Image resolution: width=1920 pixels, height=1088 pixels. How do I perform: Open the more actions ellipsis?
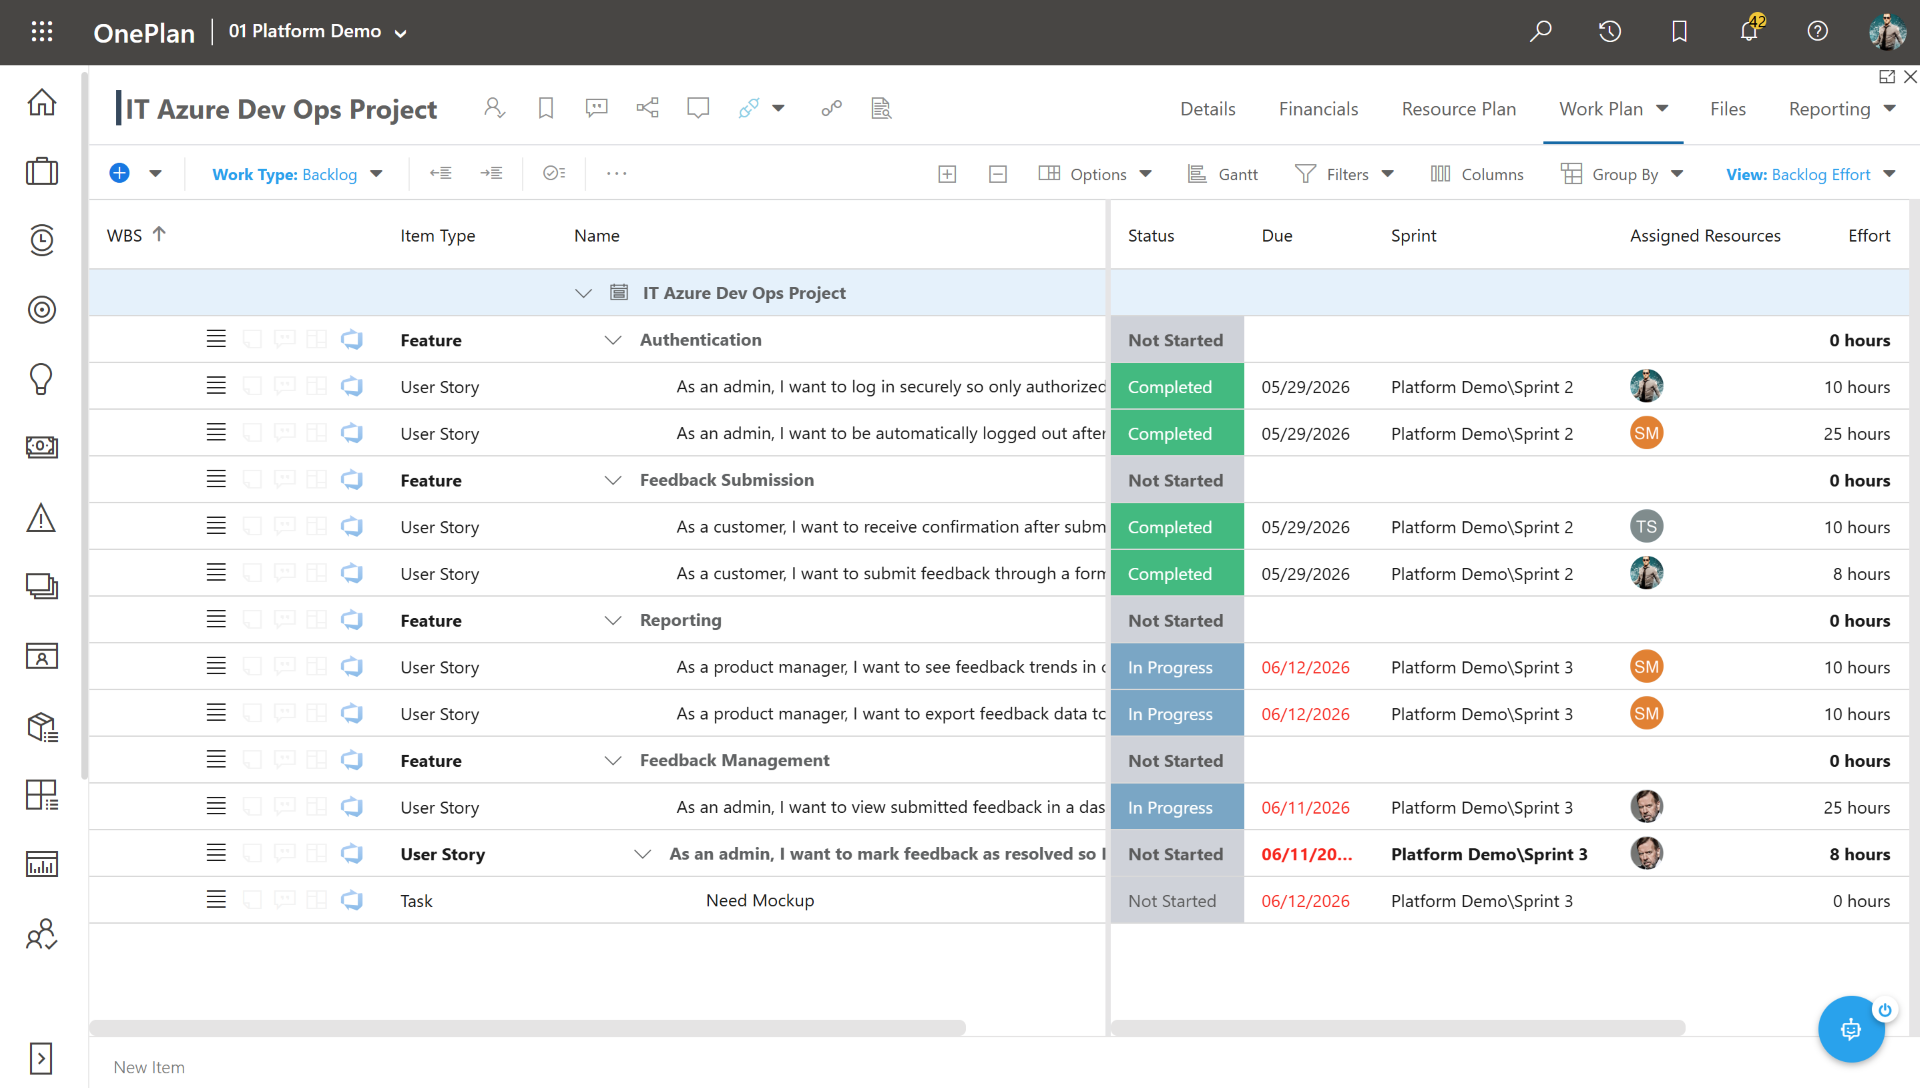[617, 173]
